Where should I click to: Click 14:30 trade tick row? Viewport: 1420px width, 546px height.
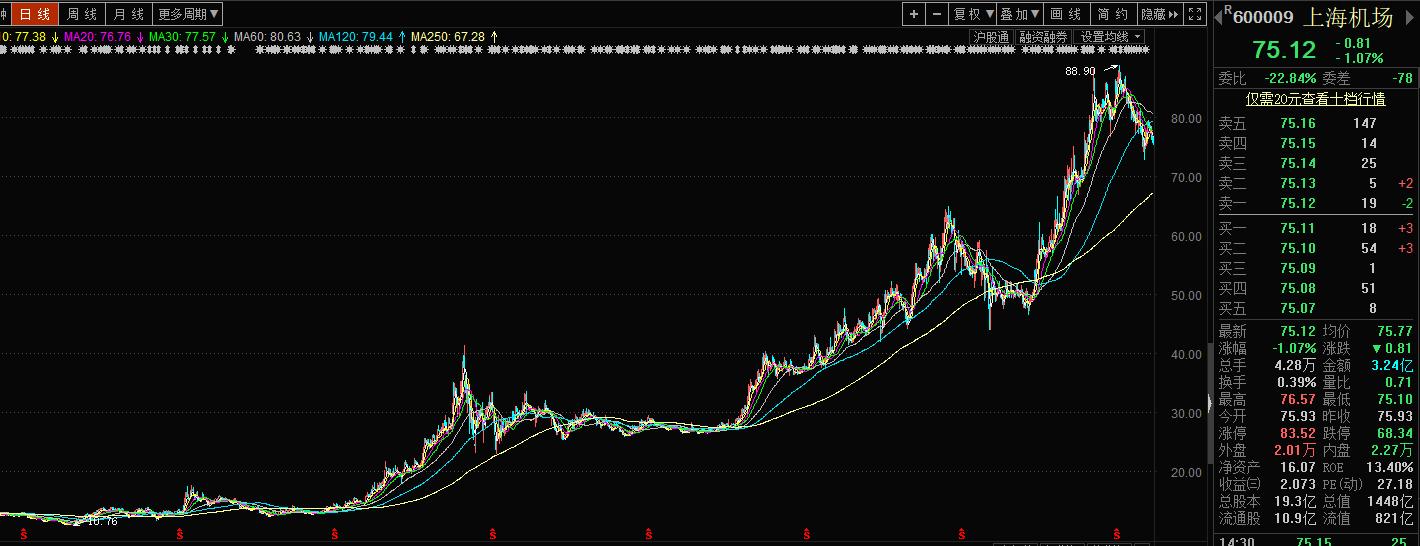[1315, 540]
